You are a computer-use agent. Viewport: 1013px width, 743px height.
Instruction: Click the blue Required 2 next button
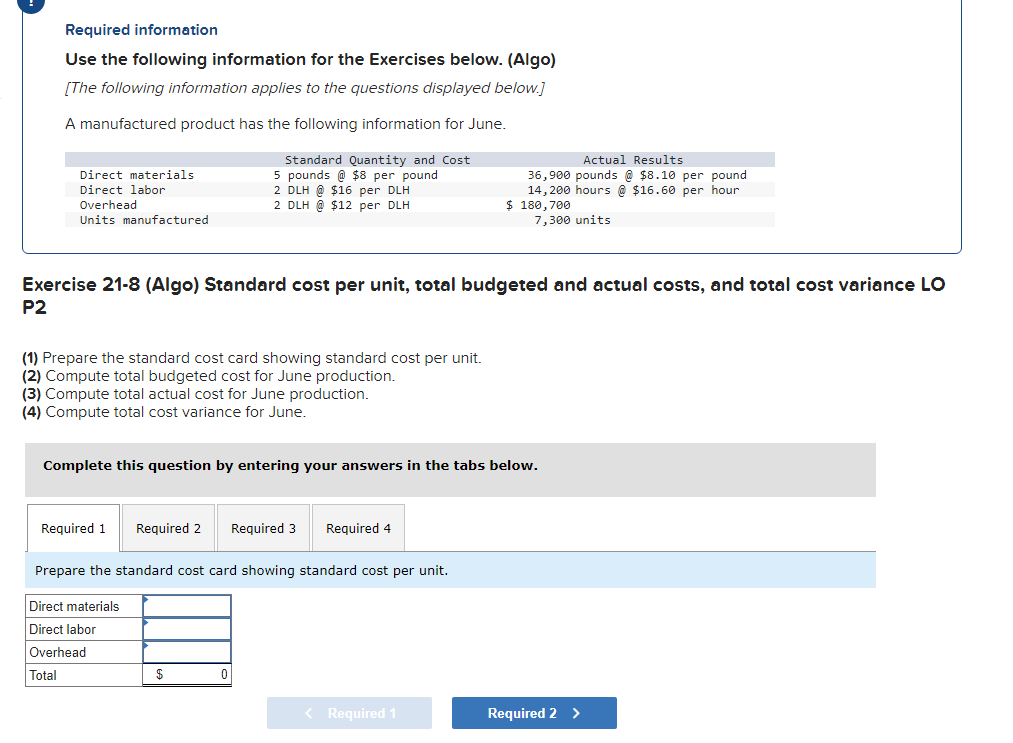click(534, 713)
